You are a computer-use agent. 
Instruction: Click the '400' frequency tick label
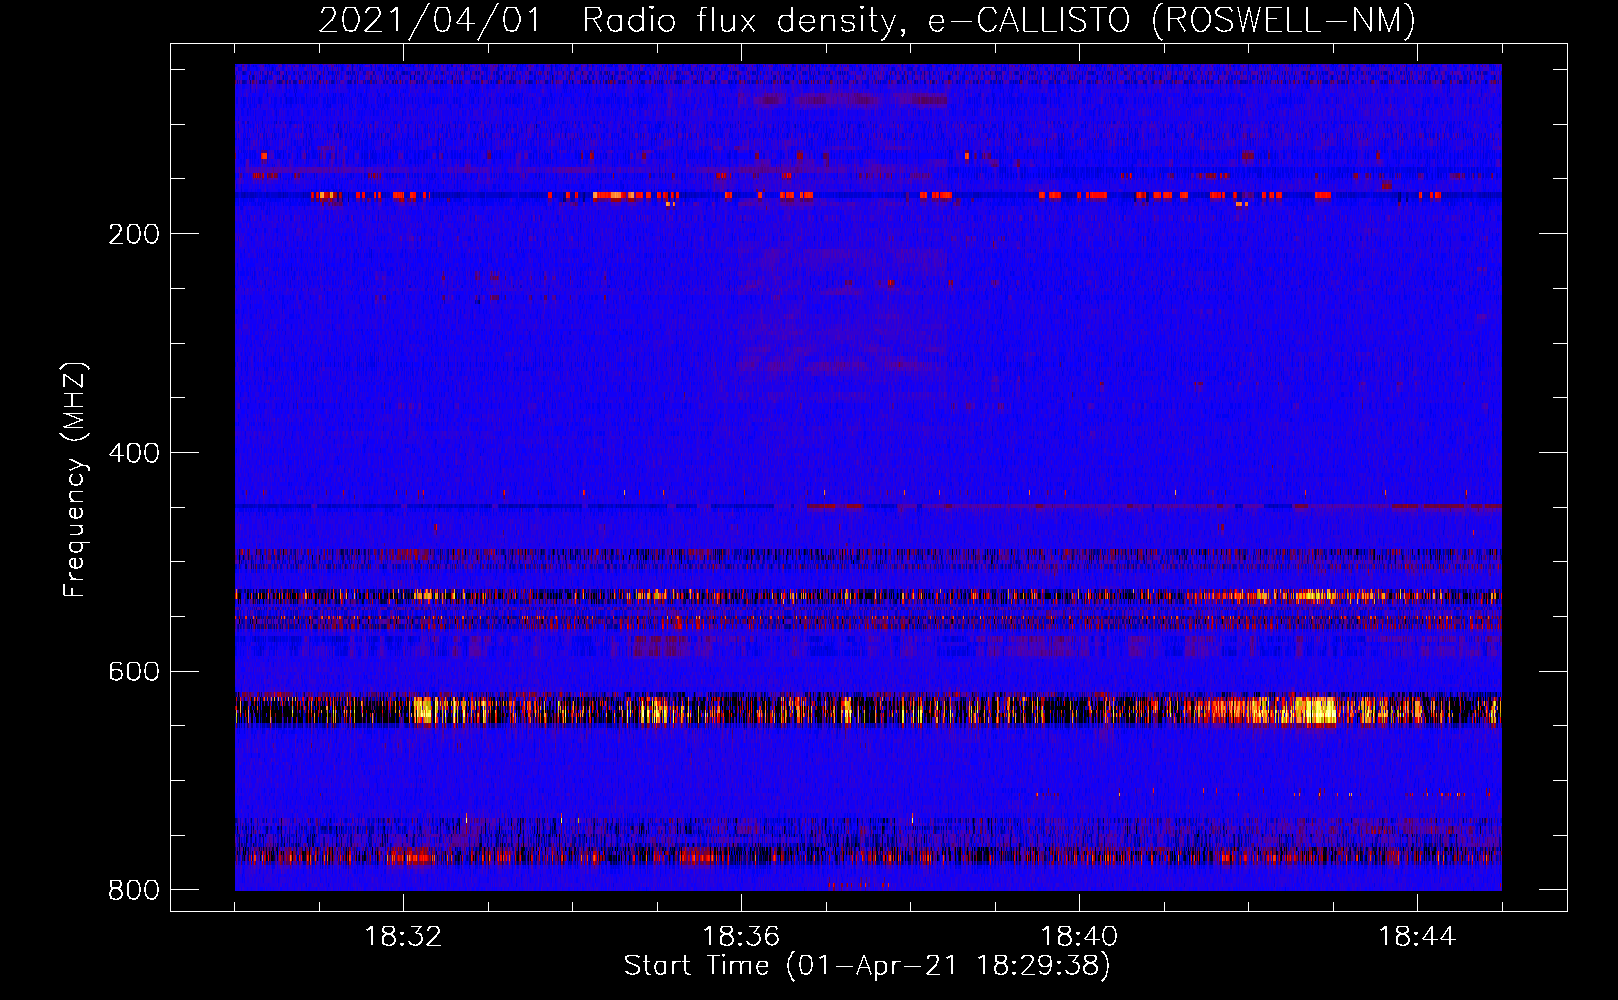point(134,453)
